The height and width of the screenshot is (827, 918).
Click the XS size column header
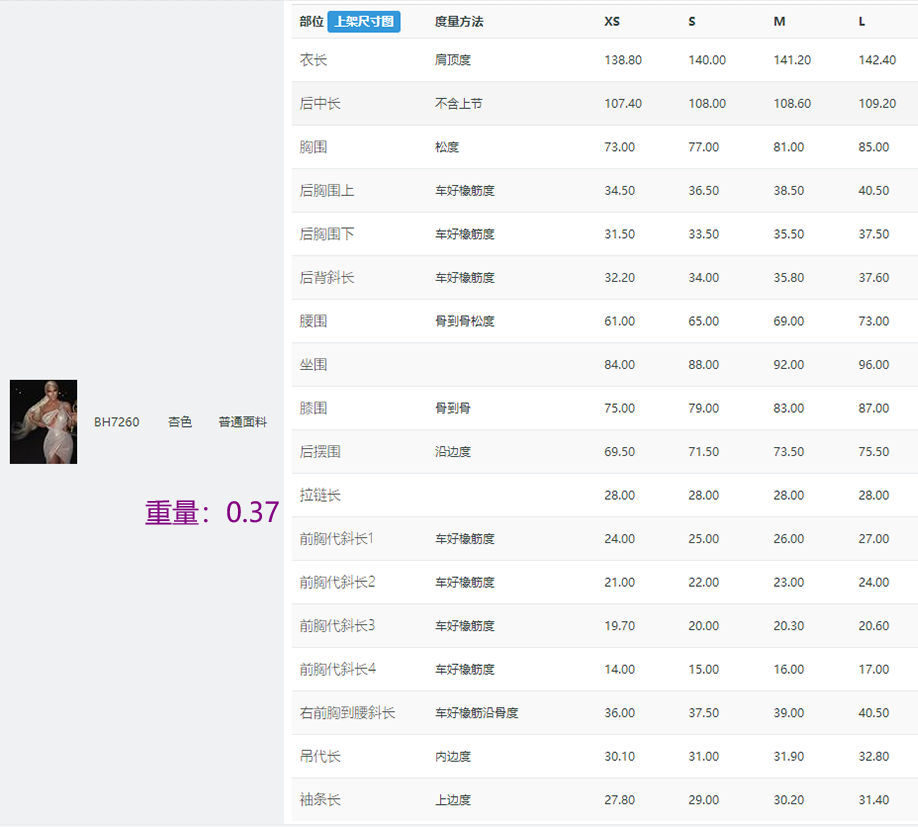point(612,22)
